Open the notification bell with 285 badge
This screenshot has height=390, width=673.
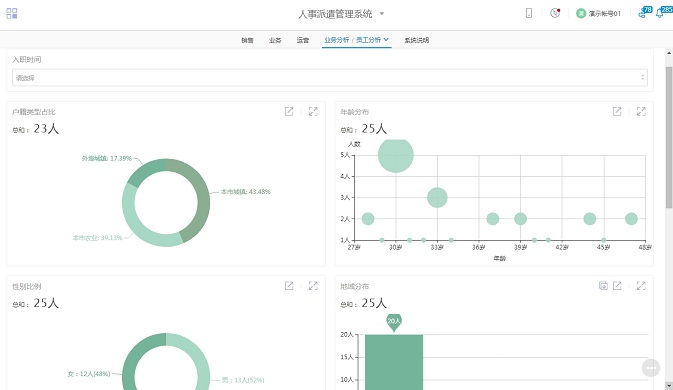664,12
